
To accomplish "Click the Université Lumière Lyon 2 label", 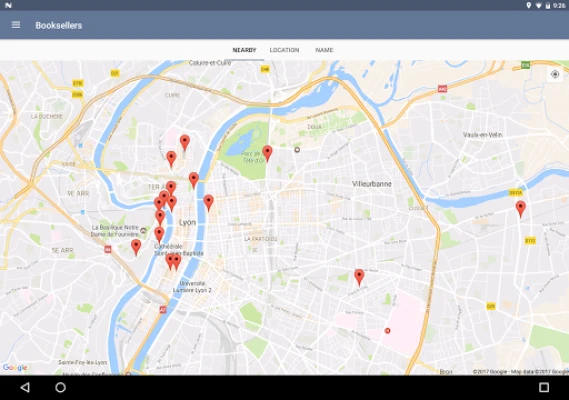I will click(x=192, y=286).
